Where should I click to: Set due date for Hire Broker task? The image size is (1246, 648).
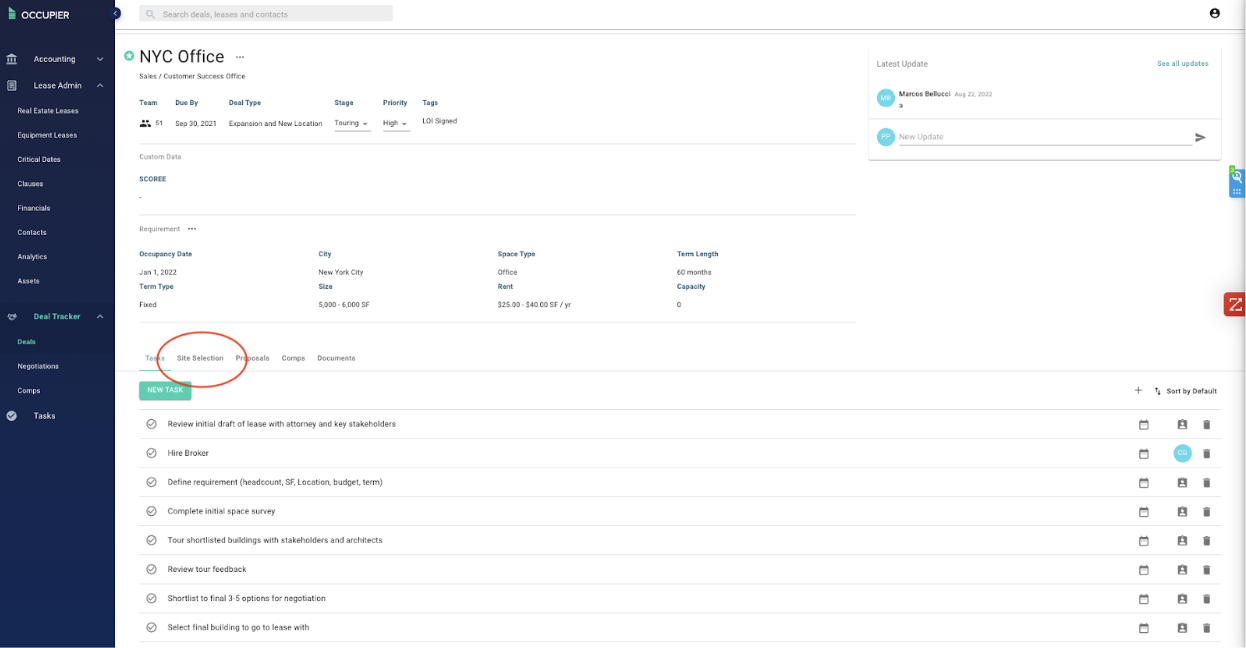point(1144,453)
